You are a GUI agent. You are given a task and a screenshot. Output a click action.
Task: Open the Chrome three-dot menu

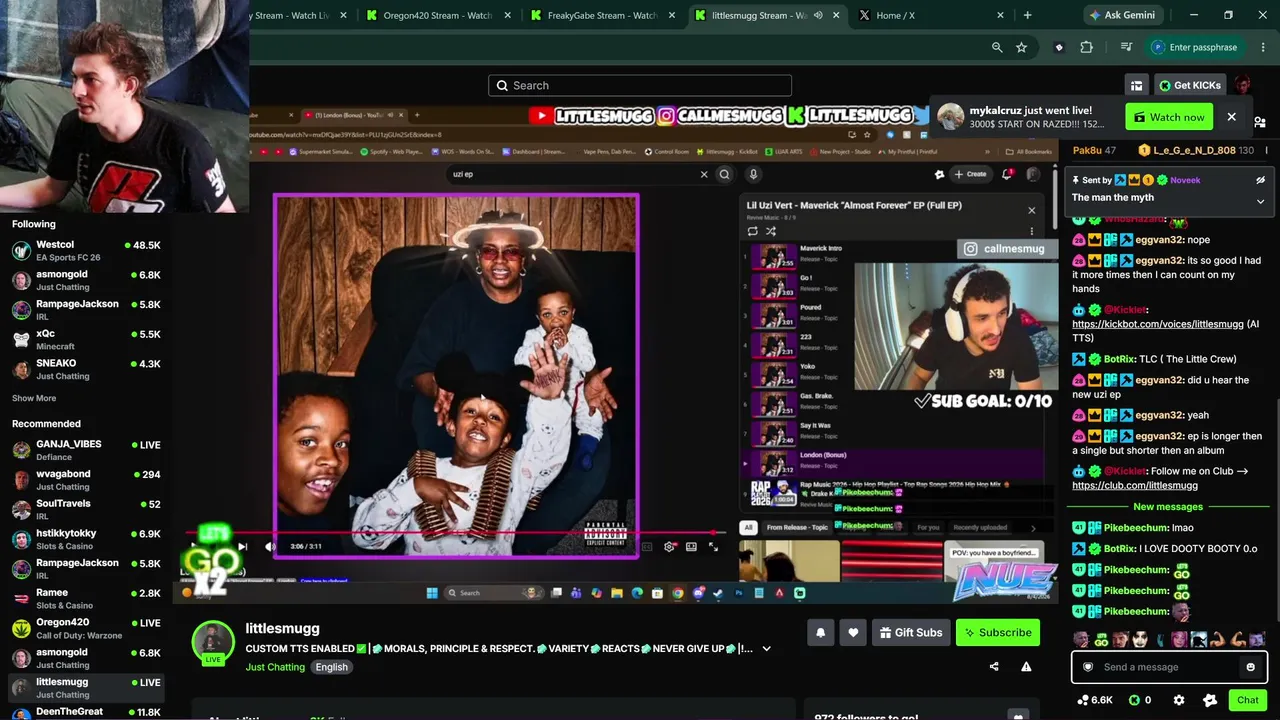point(1261,47)
